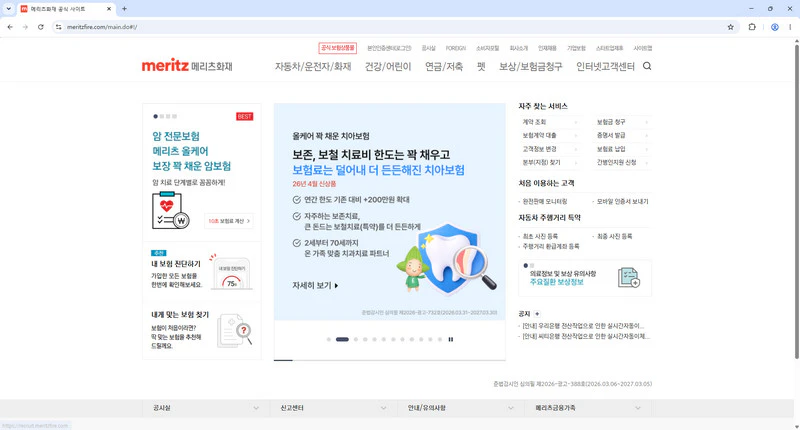Click the 주행거리 환급계좌 등록 link
This screenshot has width=800, height=430.
[551, 246]
